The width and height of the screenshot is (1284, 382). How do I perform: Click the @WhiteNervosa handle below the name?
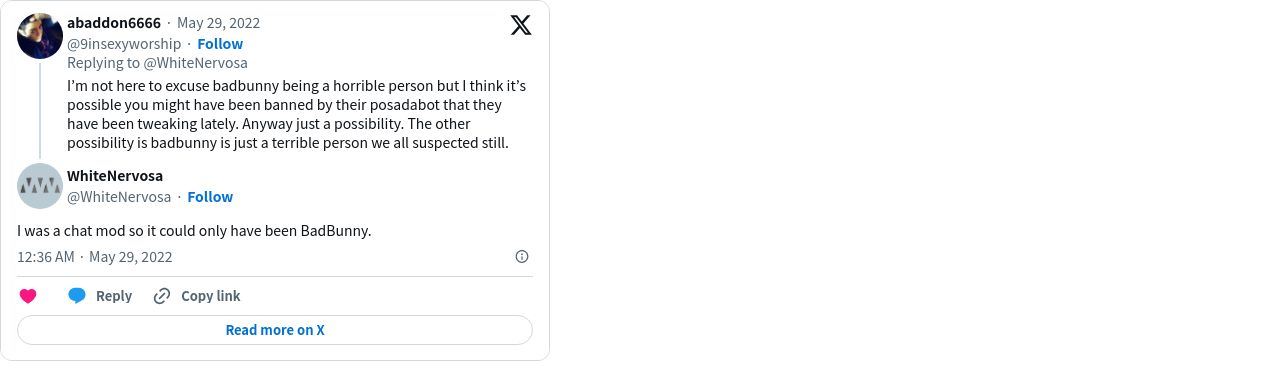click(x=119, y=197)
